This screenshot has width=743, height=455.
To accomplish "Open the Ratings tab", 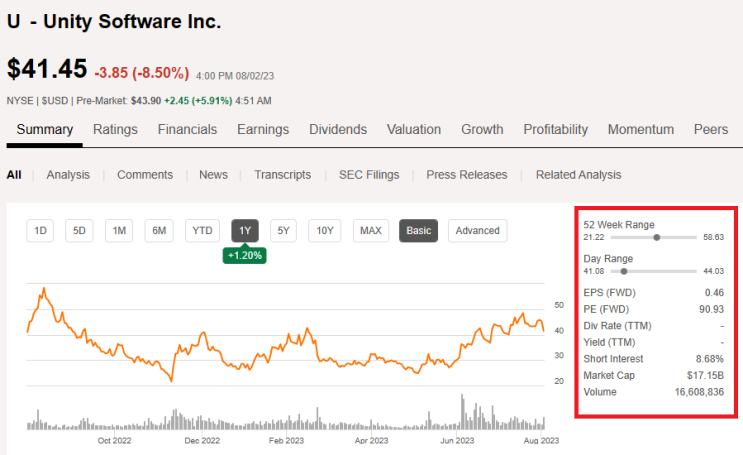I will [x=115, y=130].
